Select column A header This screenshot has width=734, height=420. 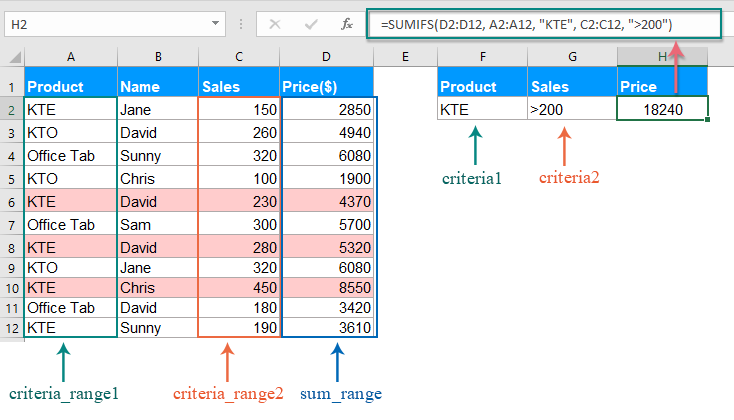71,57
